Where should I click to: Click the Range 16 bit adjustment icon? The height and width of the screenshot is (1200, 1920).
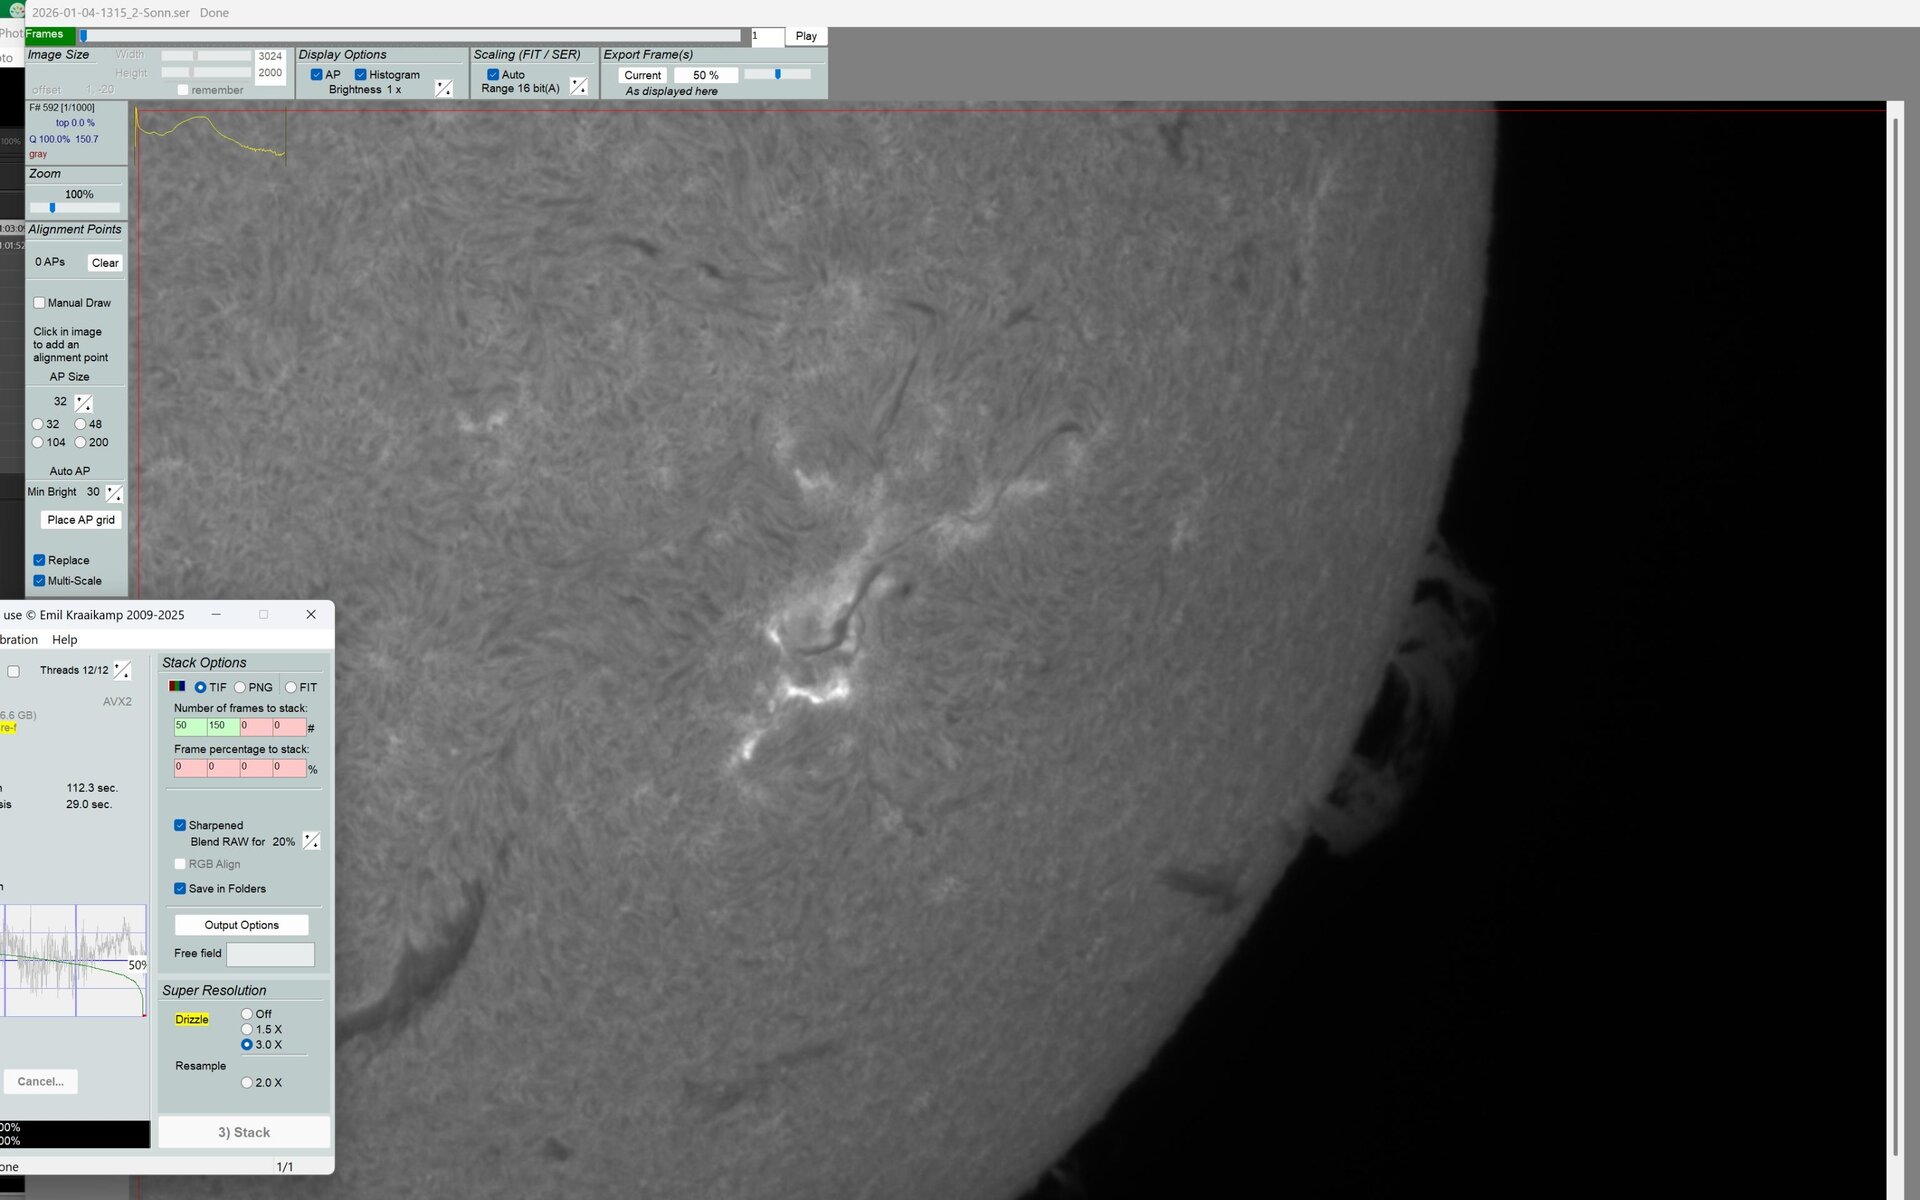point(578,87)
